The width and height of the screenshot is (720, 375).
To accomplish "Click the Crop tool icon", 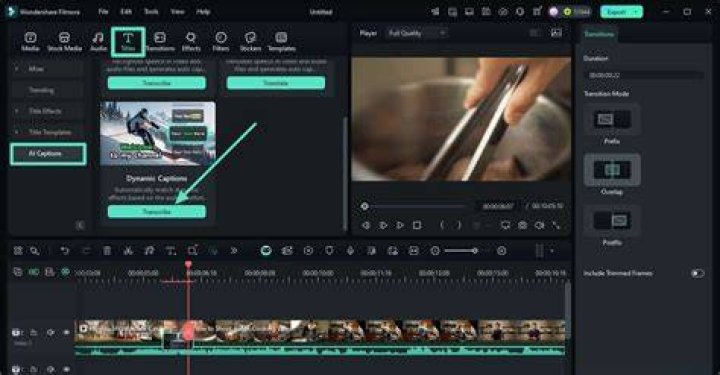I will pyautogui.click(x=192, y=251).
